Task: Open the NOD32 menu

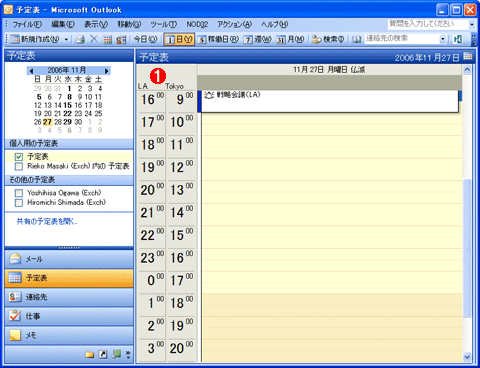Action: [x=197, y=24]
